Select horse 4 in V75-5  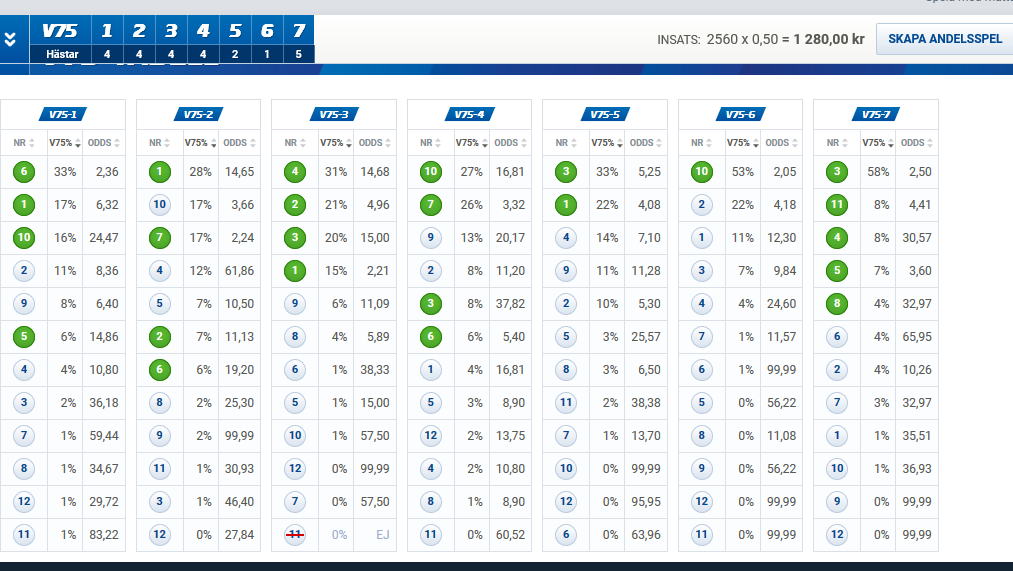click(x=566, y=238)
